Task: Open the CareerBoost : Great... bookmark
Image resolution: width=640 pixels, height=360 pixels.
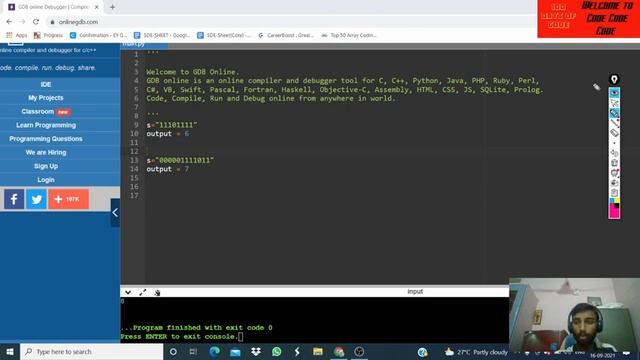Action: pyautogui.click(x=286, y=36)
